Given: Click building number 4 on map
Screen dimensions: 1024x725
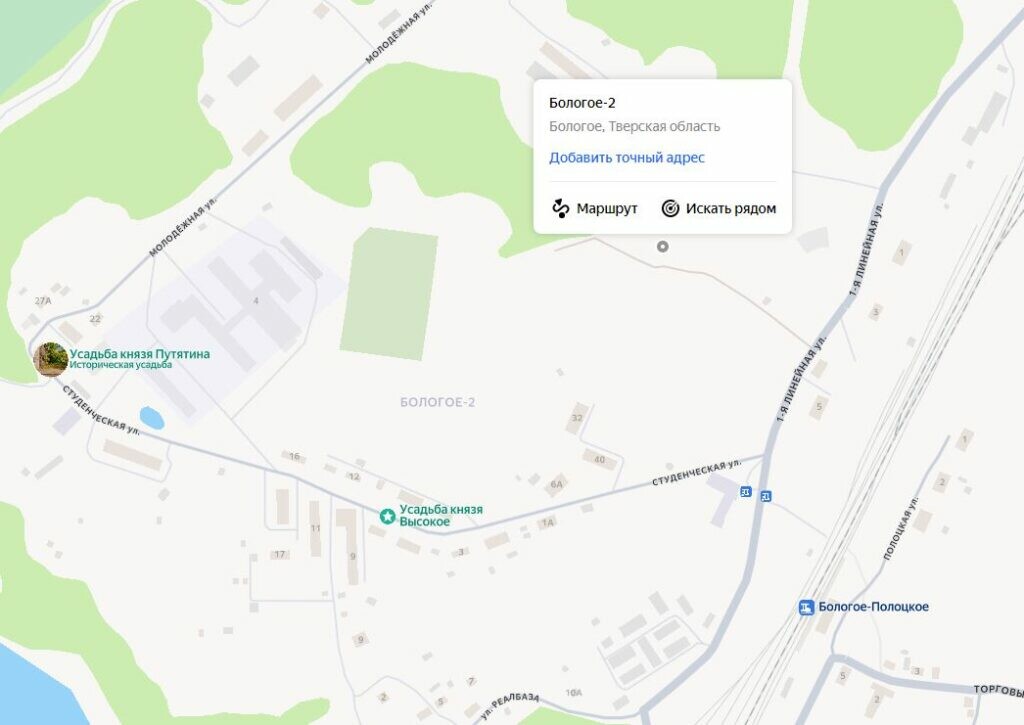Looking at the screenshot, I should pos(256,300).
